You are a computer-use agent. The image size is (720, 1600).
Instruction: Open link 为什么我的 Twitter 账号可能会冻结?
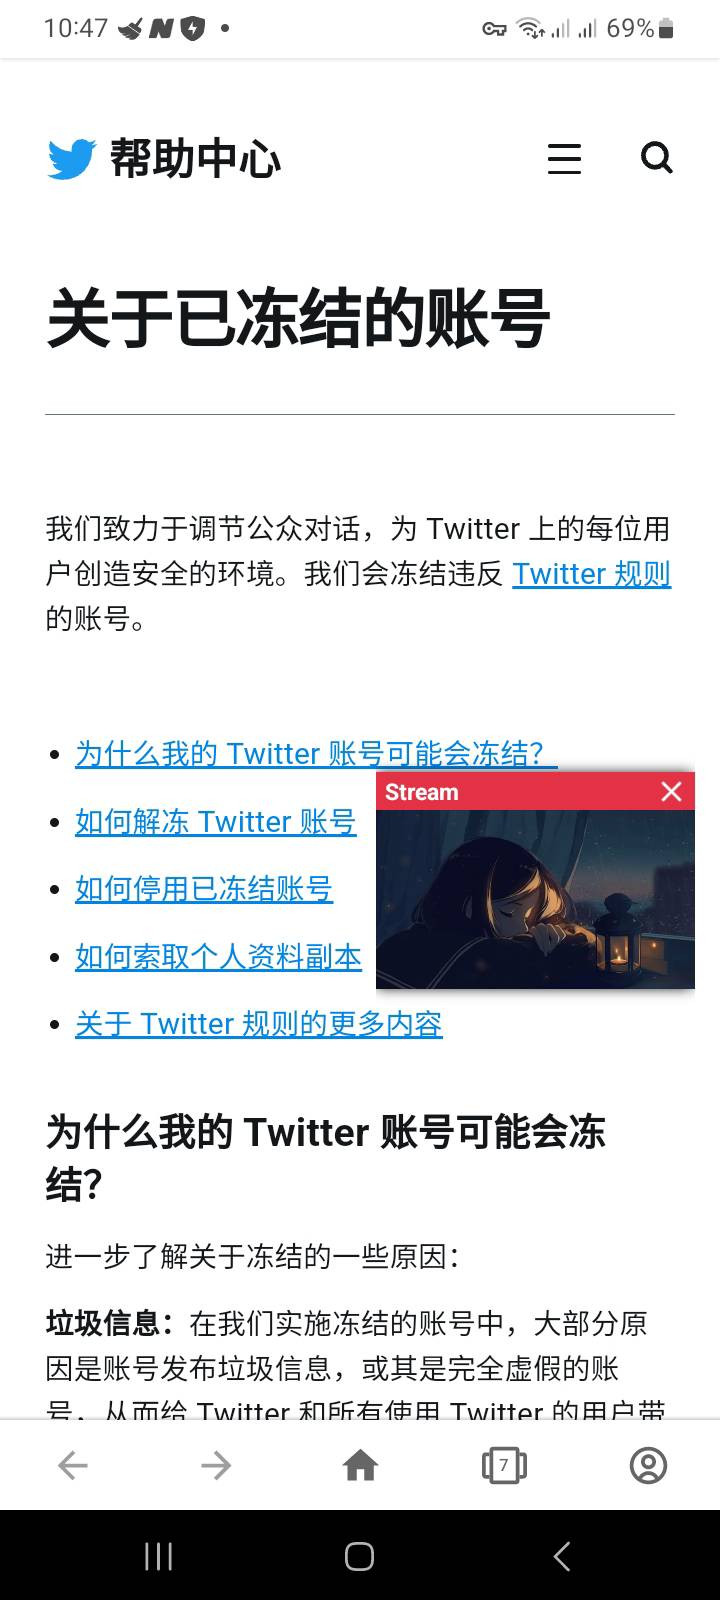pyautogui.click(x=316, y=754)
